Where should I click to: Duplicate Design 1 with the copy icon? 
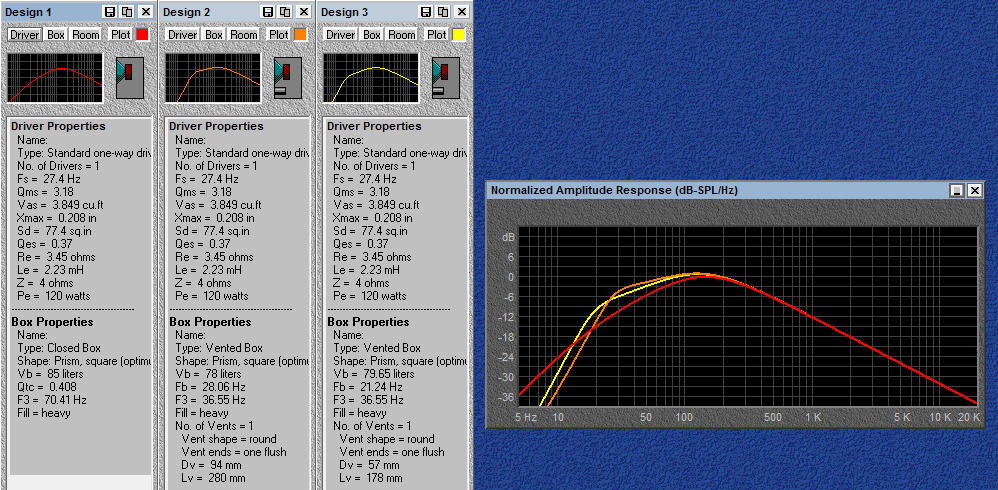coord(127,11)
